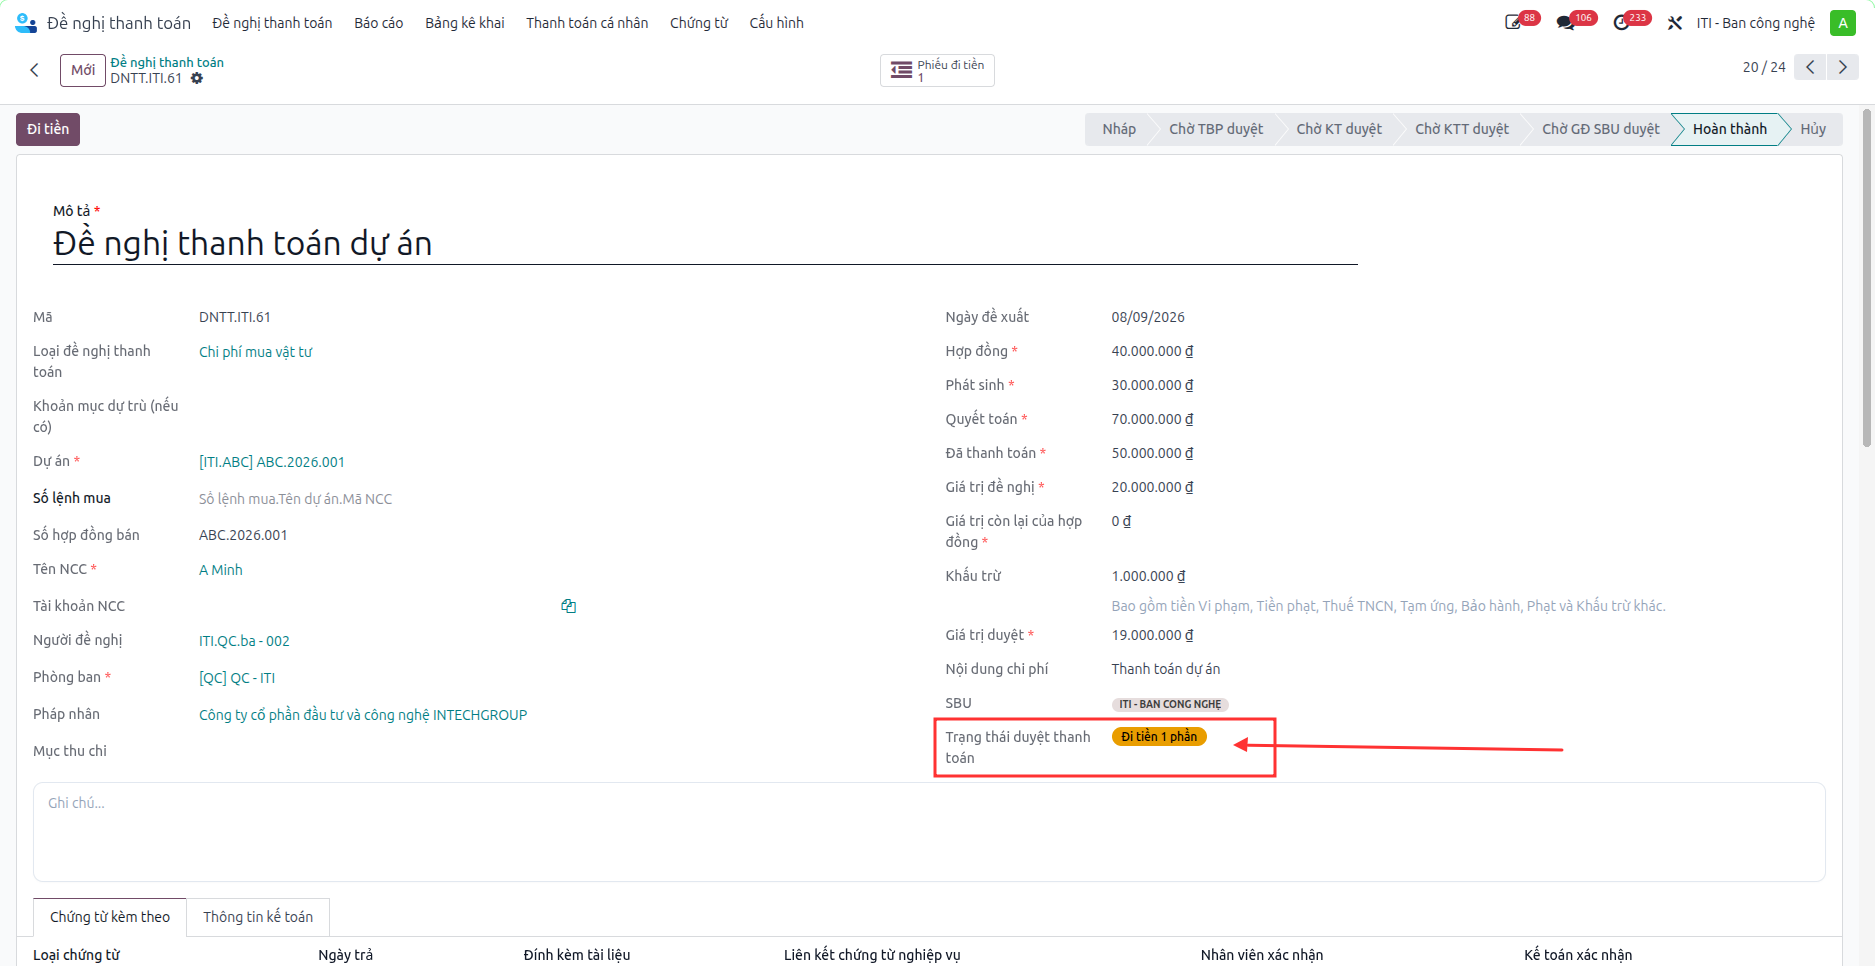
Task: Click the ITI - BAN CONG NGHE tag
Action: (1170, 704)
